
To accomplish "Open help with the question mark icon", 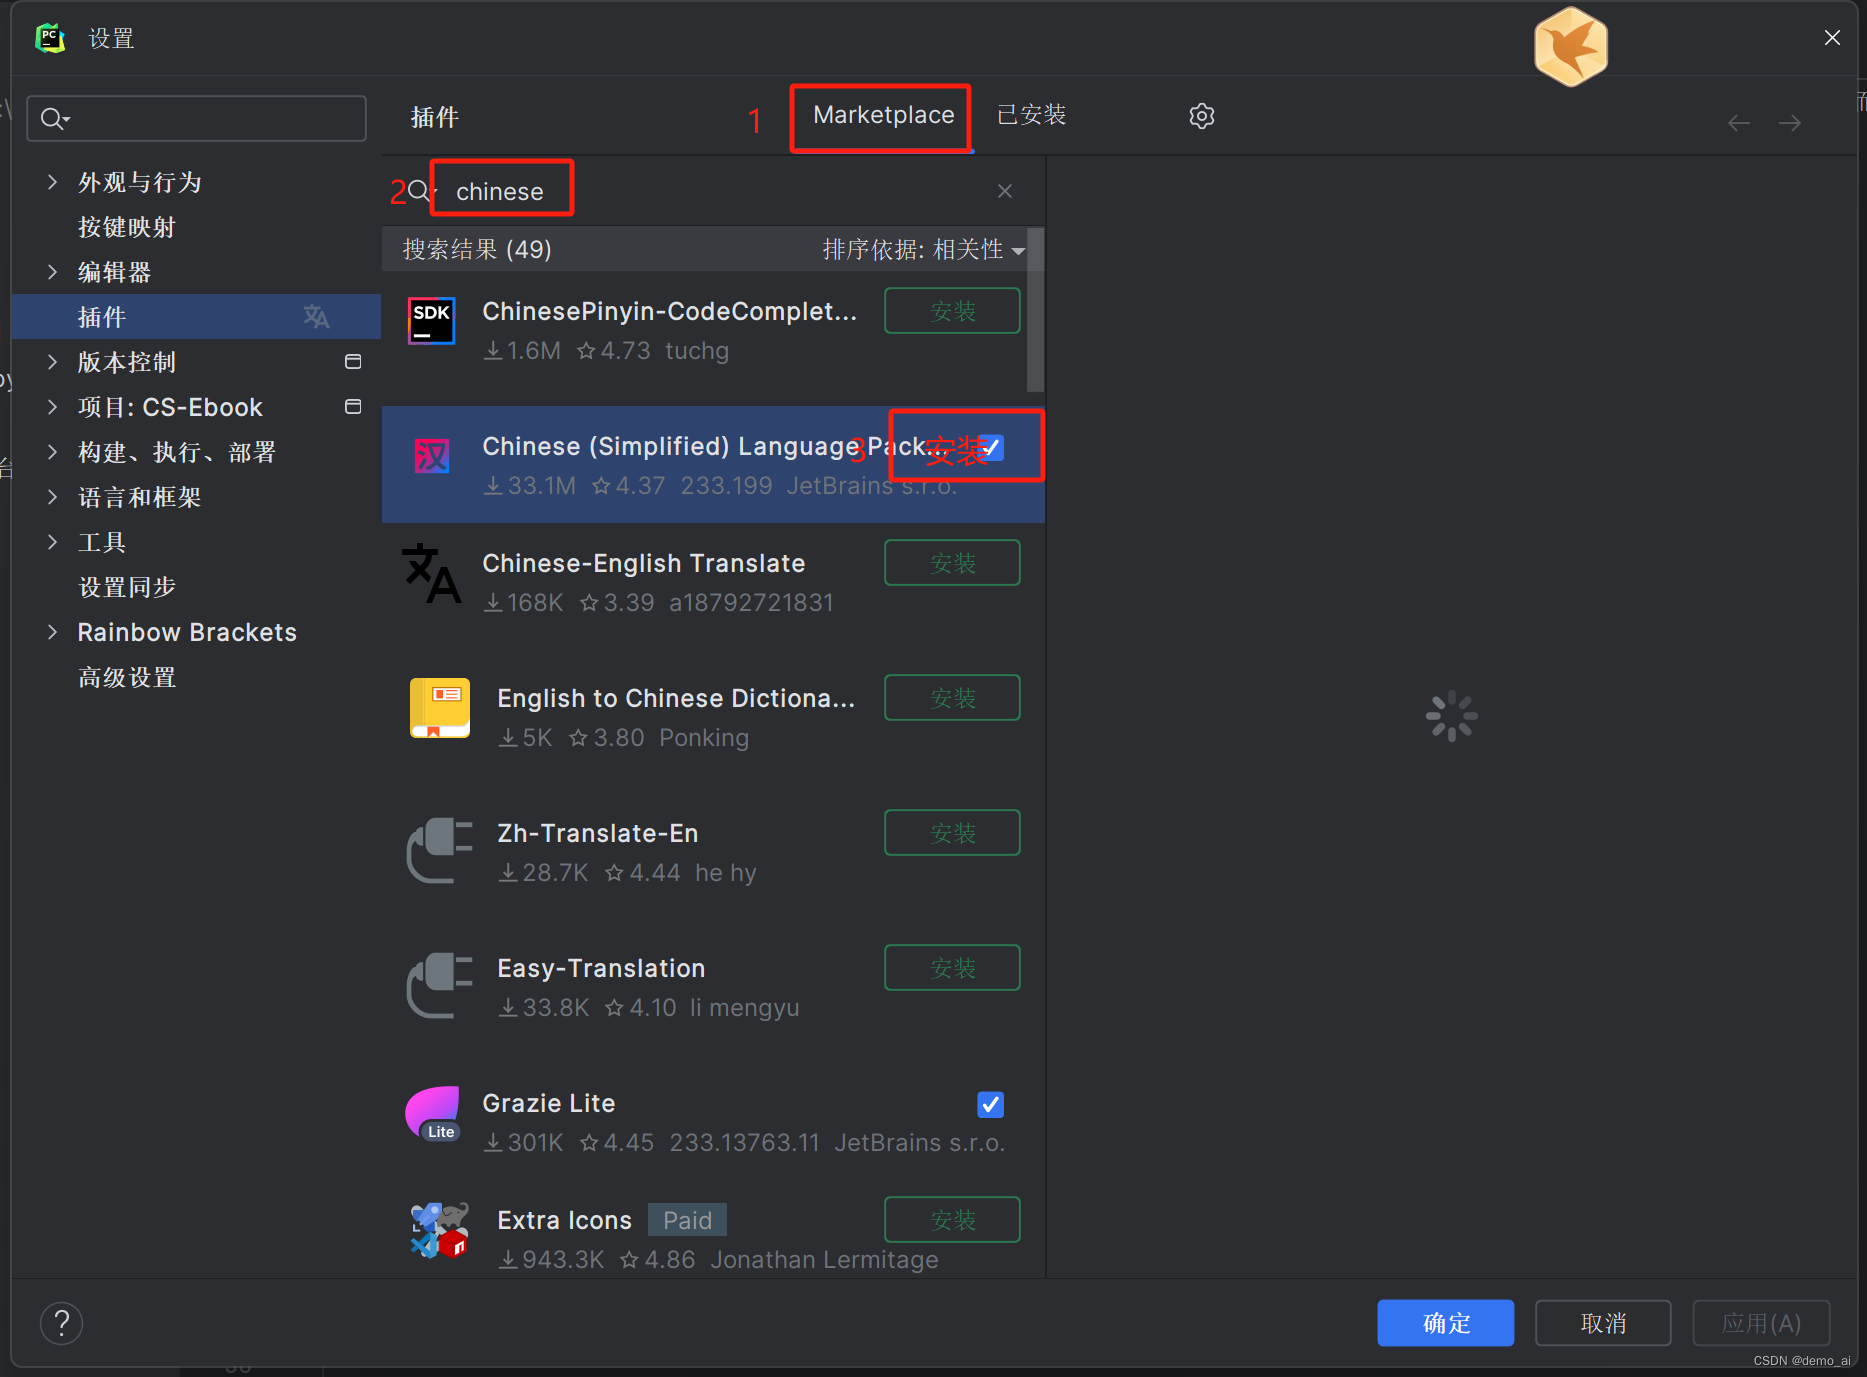I will [x=62, y=1323].
